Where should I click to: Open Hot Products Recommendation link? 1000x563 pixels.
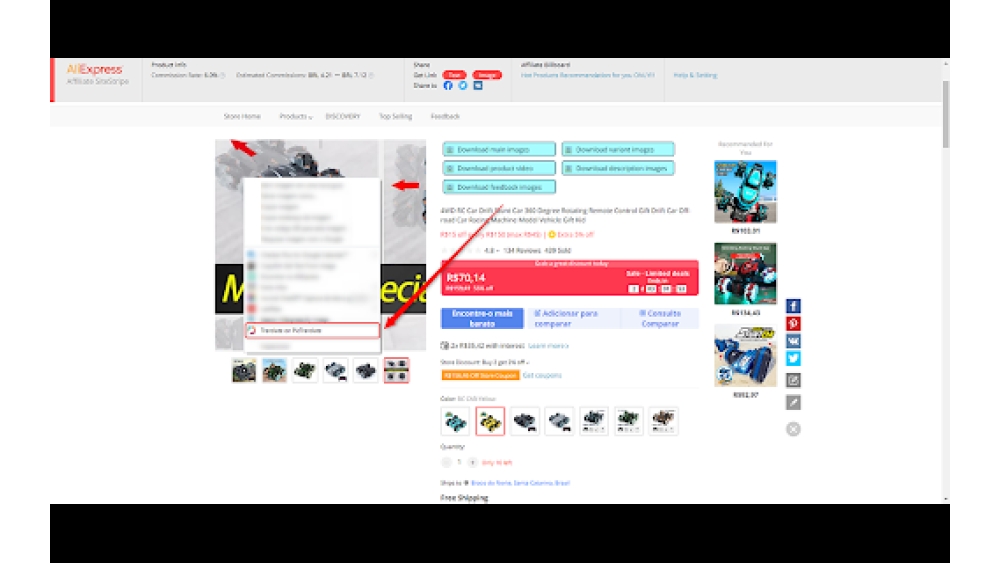587,75
